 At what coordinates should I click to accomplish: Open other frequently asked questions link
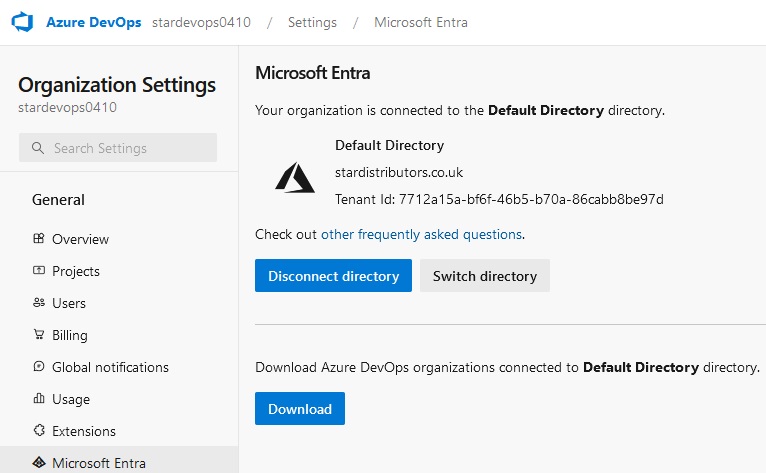coord(421,235)
